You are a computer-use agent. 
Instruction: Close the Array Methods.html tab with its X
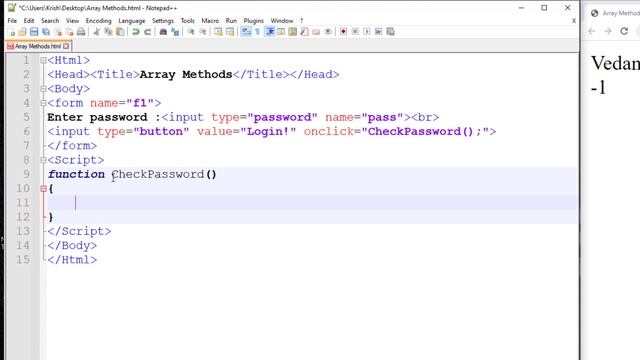click(x=66, y=46)
